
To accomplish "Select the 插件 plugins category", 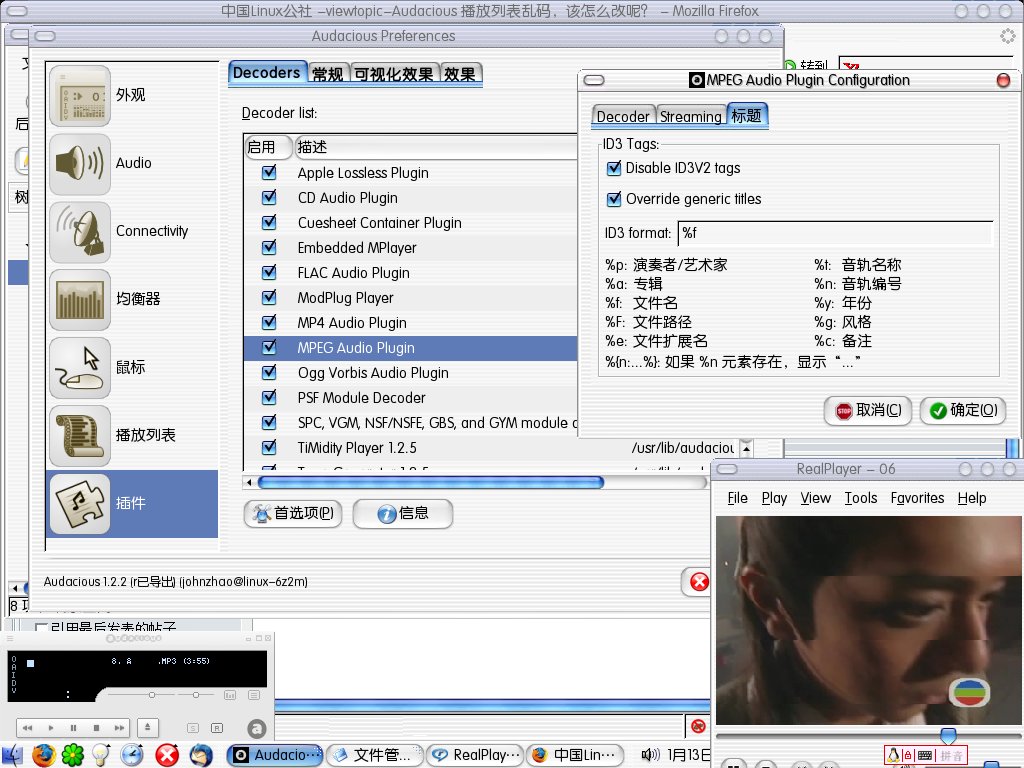I will coord(132,504).
